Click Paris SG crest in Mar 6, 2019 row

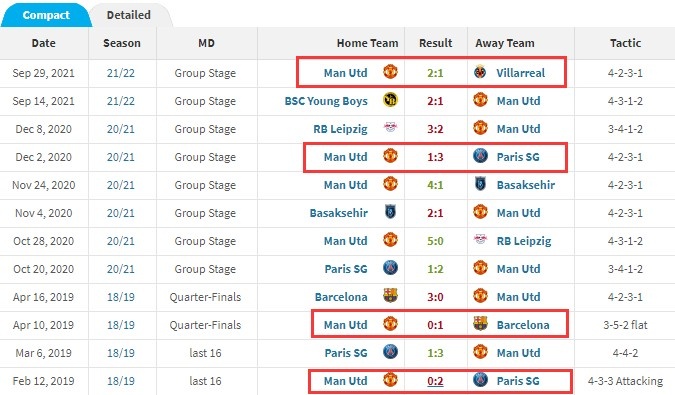click(390, 352)
